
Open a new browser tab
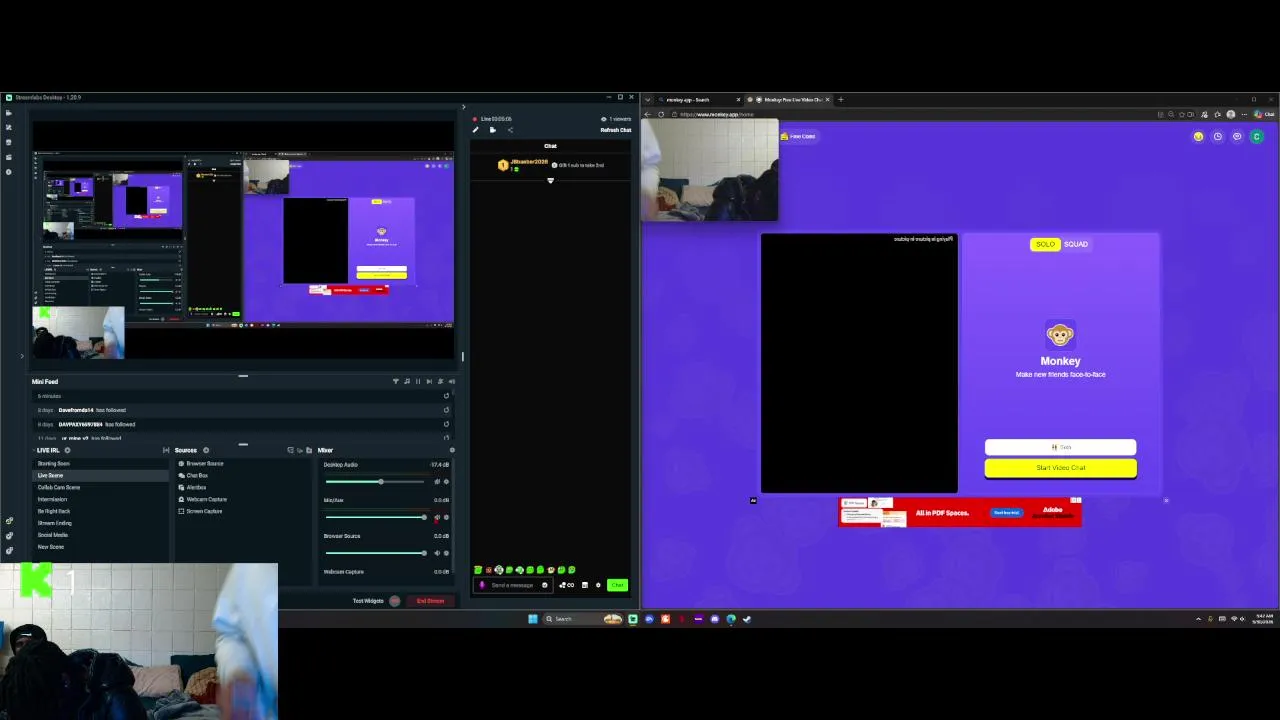tap(841, 100)
